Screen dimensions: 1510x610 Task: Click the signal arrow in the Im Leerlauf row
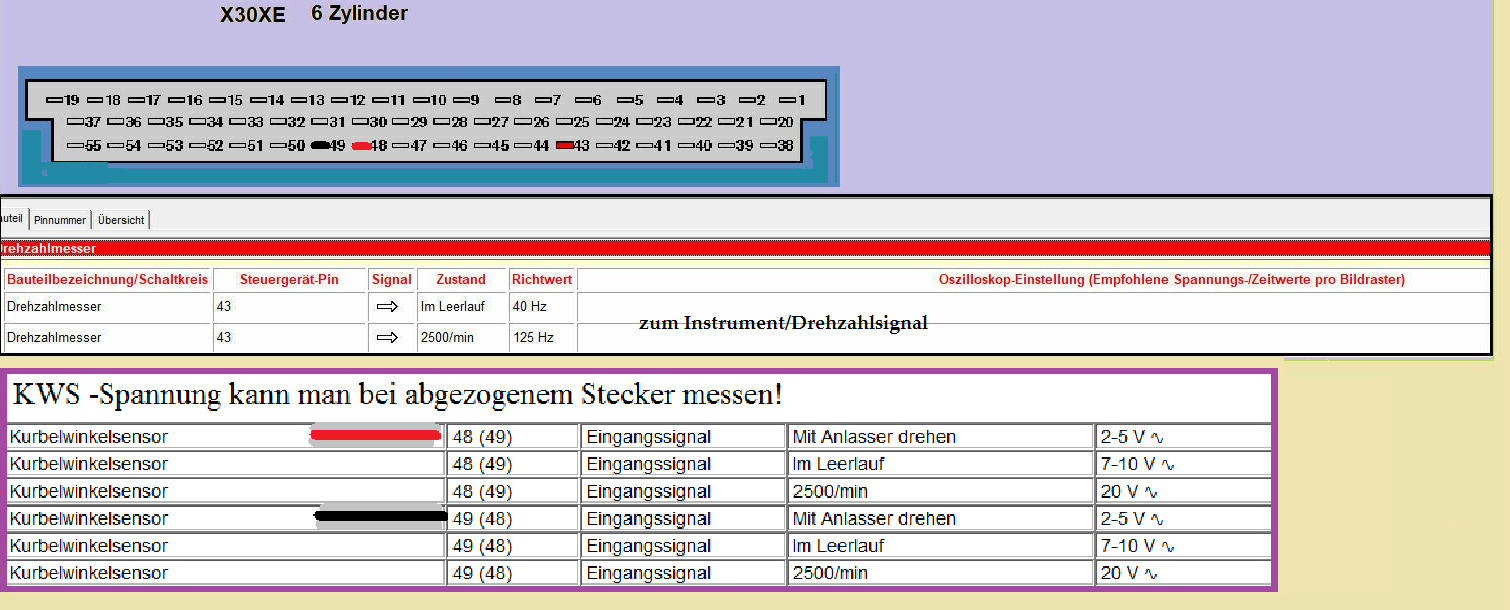(x=387, y=307)
